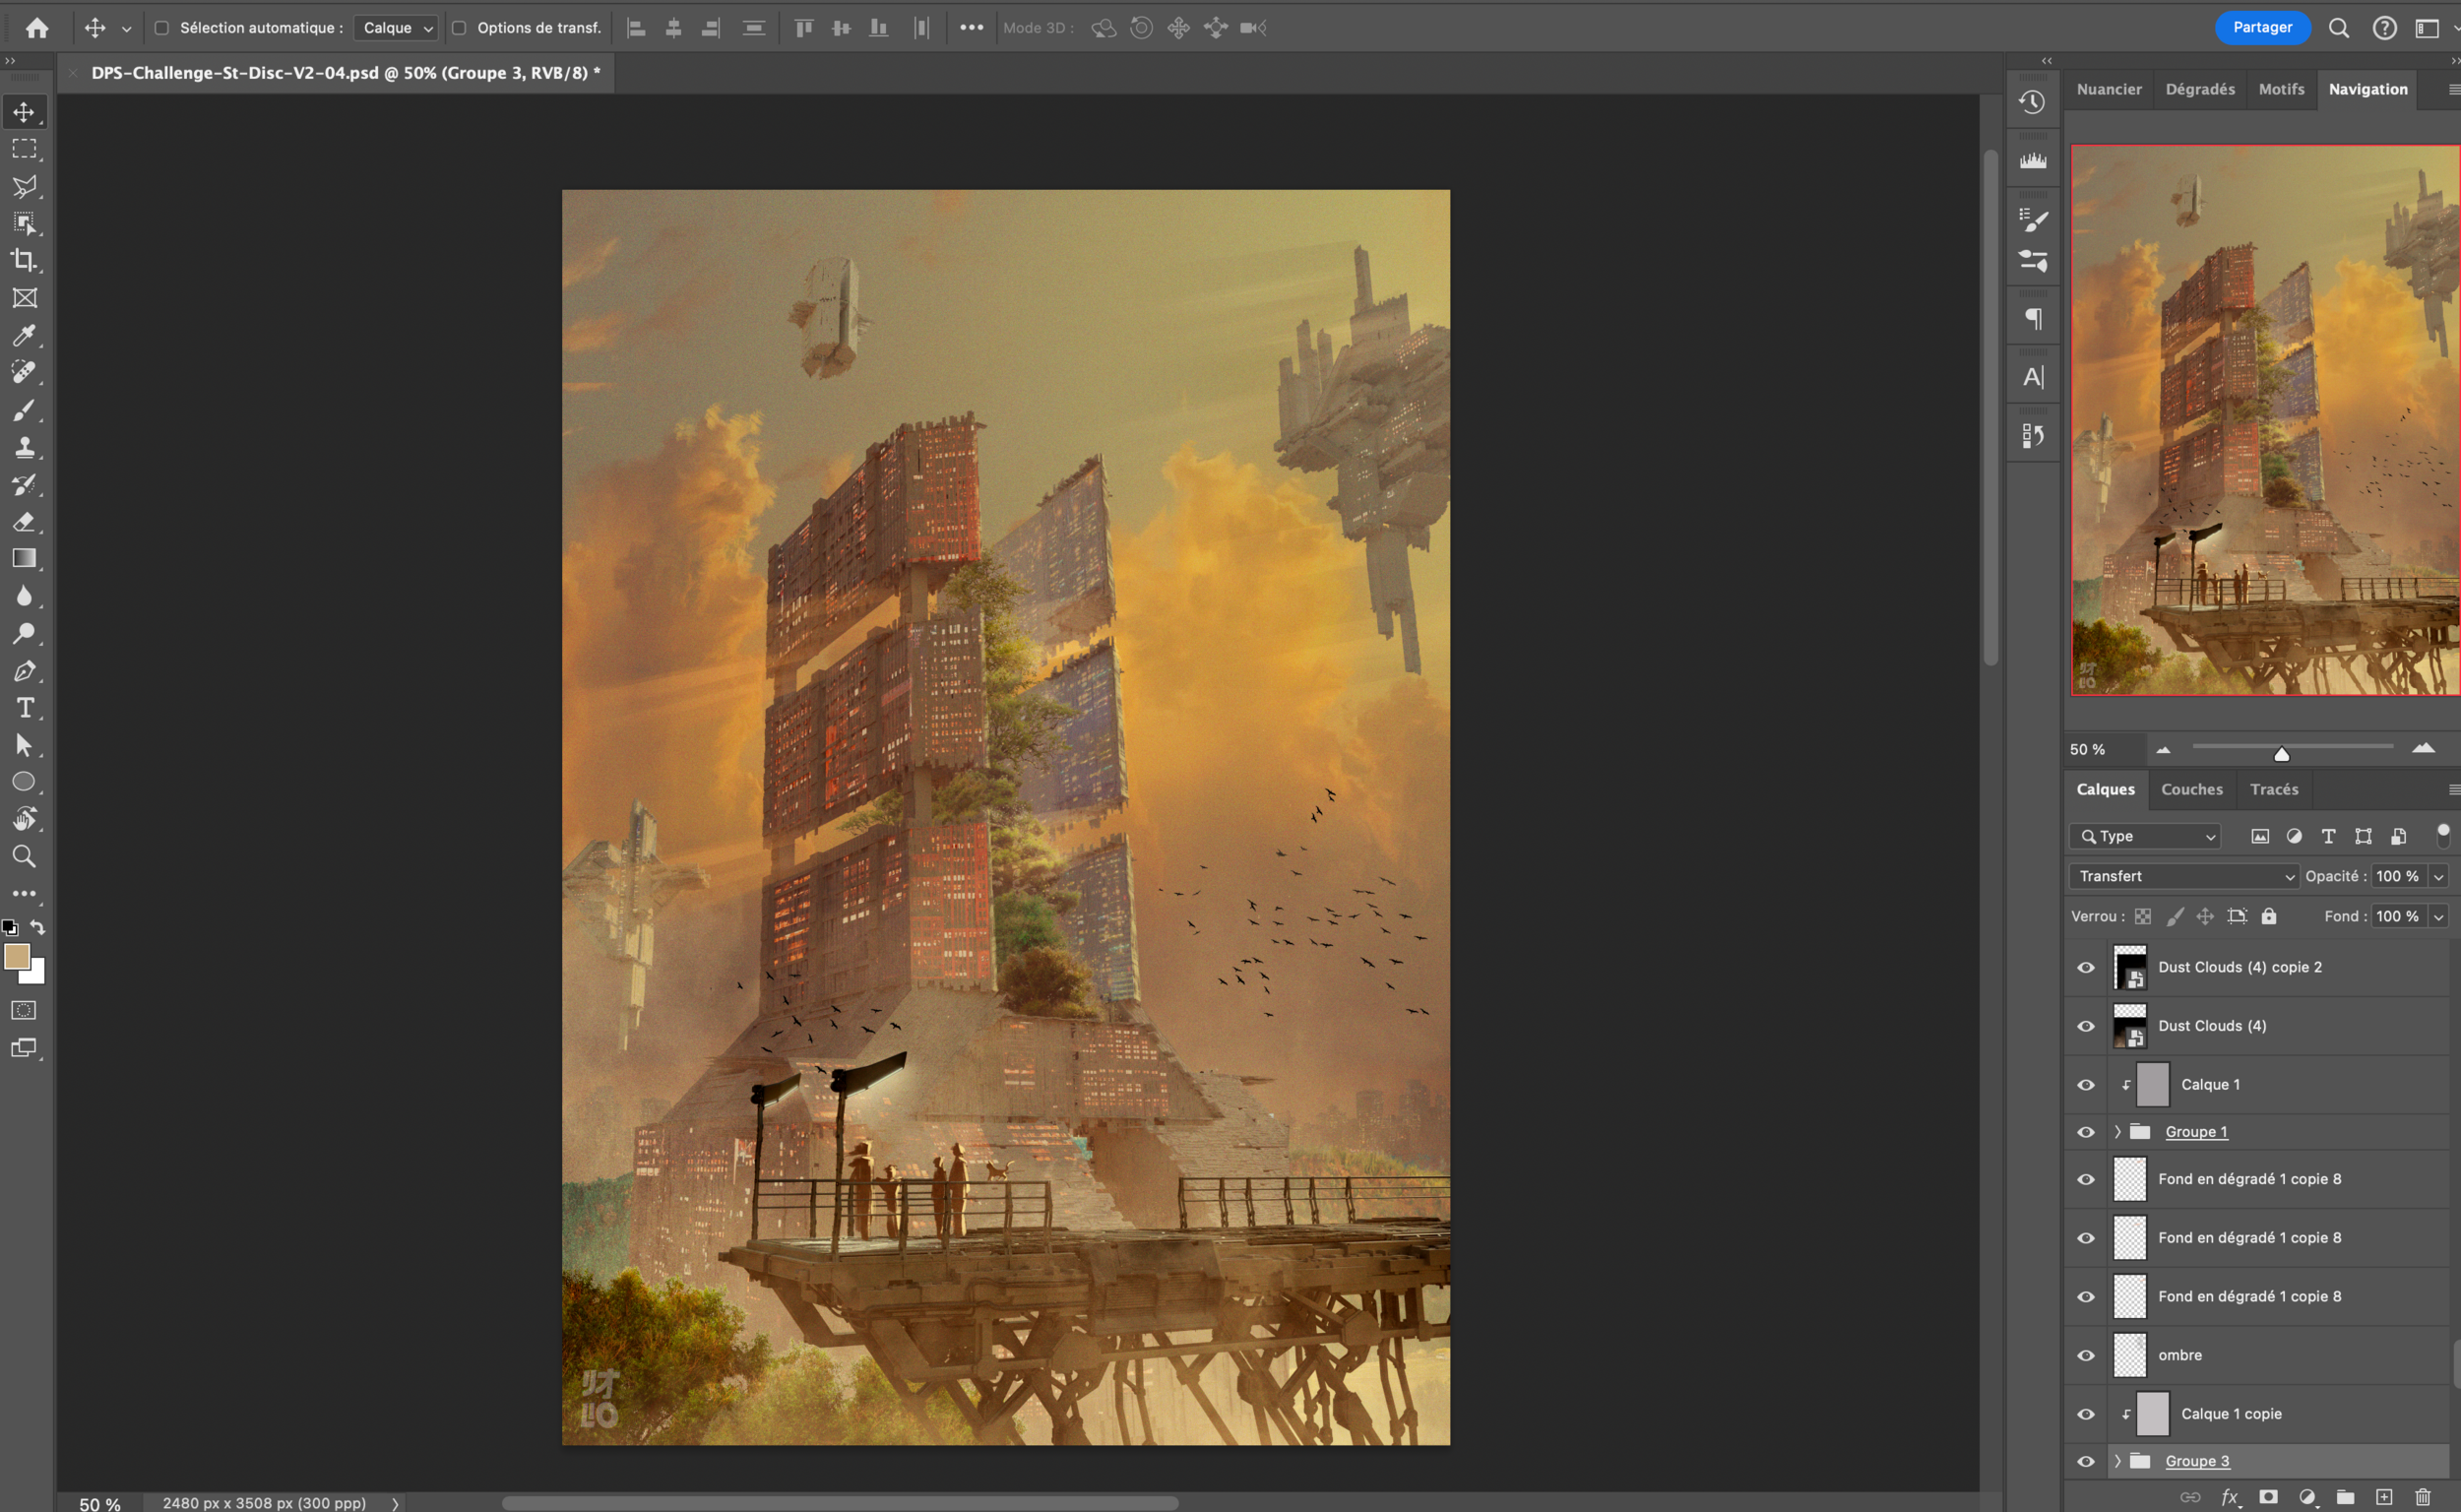The height and width of the screenshot is (1512, 2461).
Task: Pick the Eraser tool
Action: pyautogui.click(x=24, y=522)
